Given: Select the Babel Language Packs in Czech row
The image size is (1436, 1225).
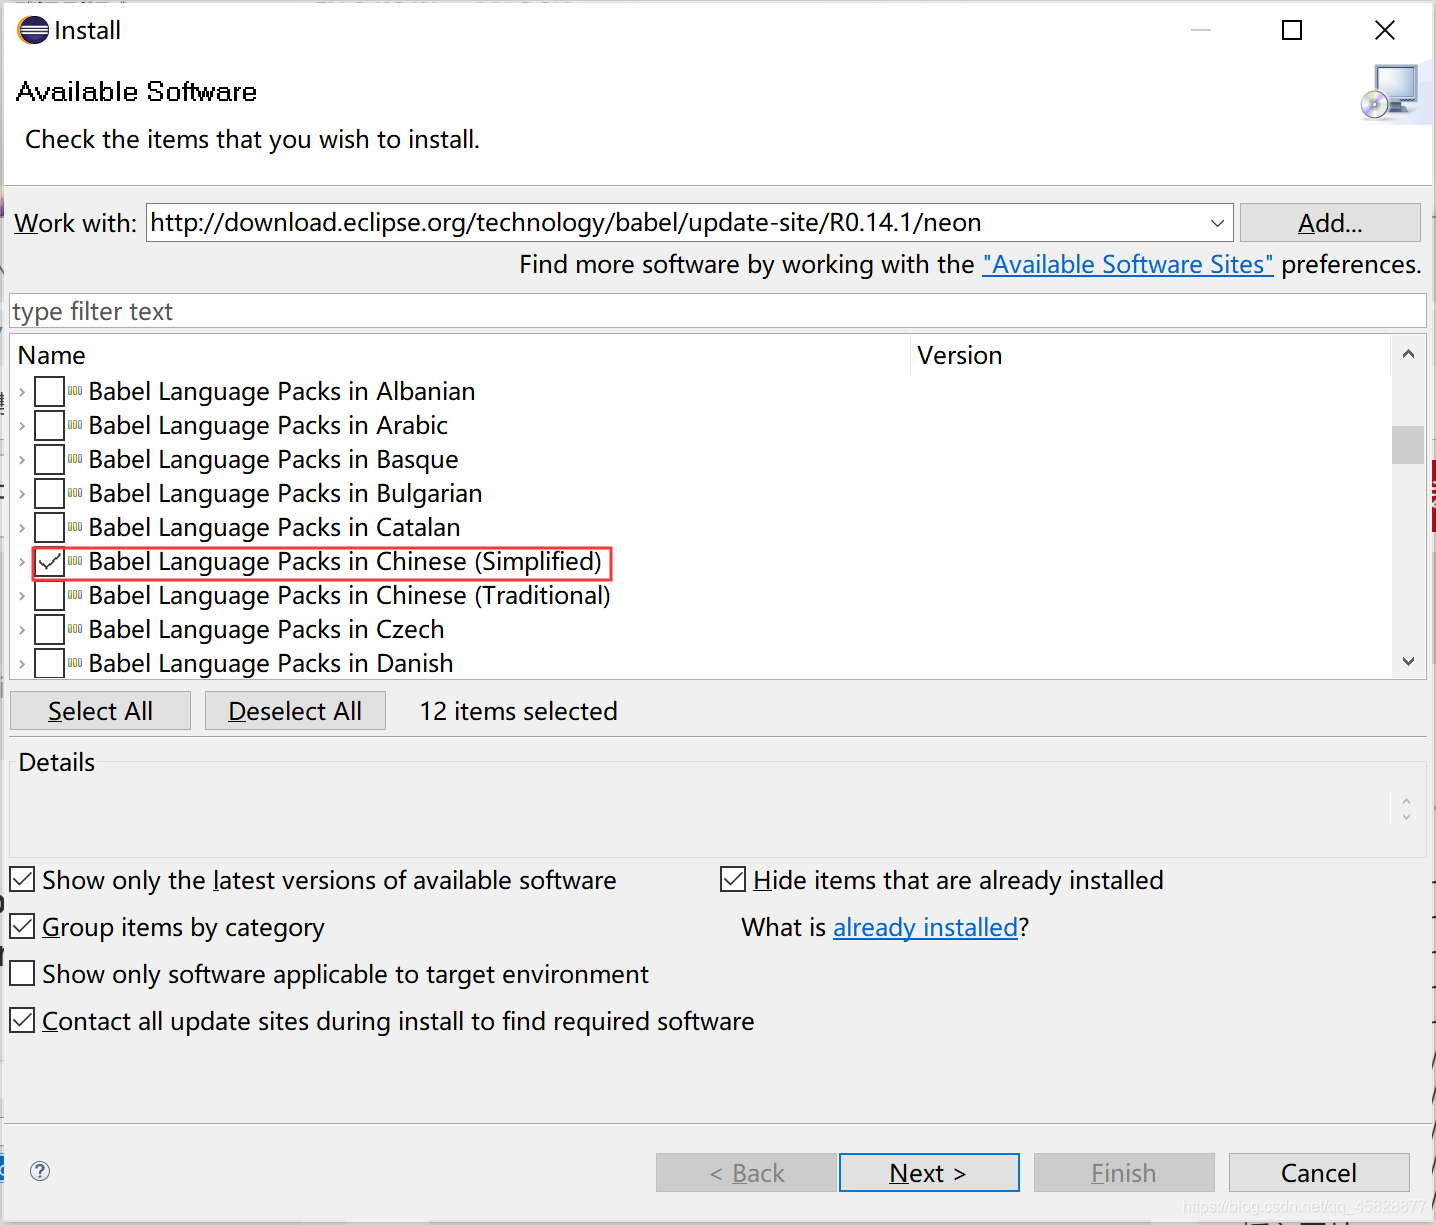Looking at the screenshot, I should [266, 630].
